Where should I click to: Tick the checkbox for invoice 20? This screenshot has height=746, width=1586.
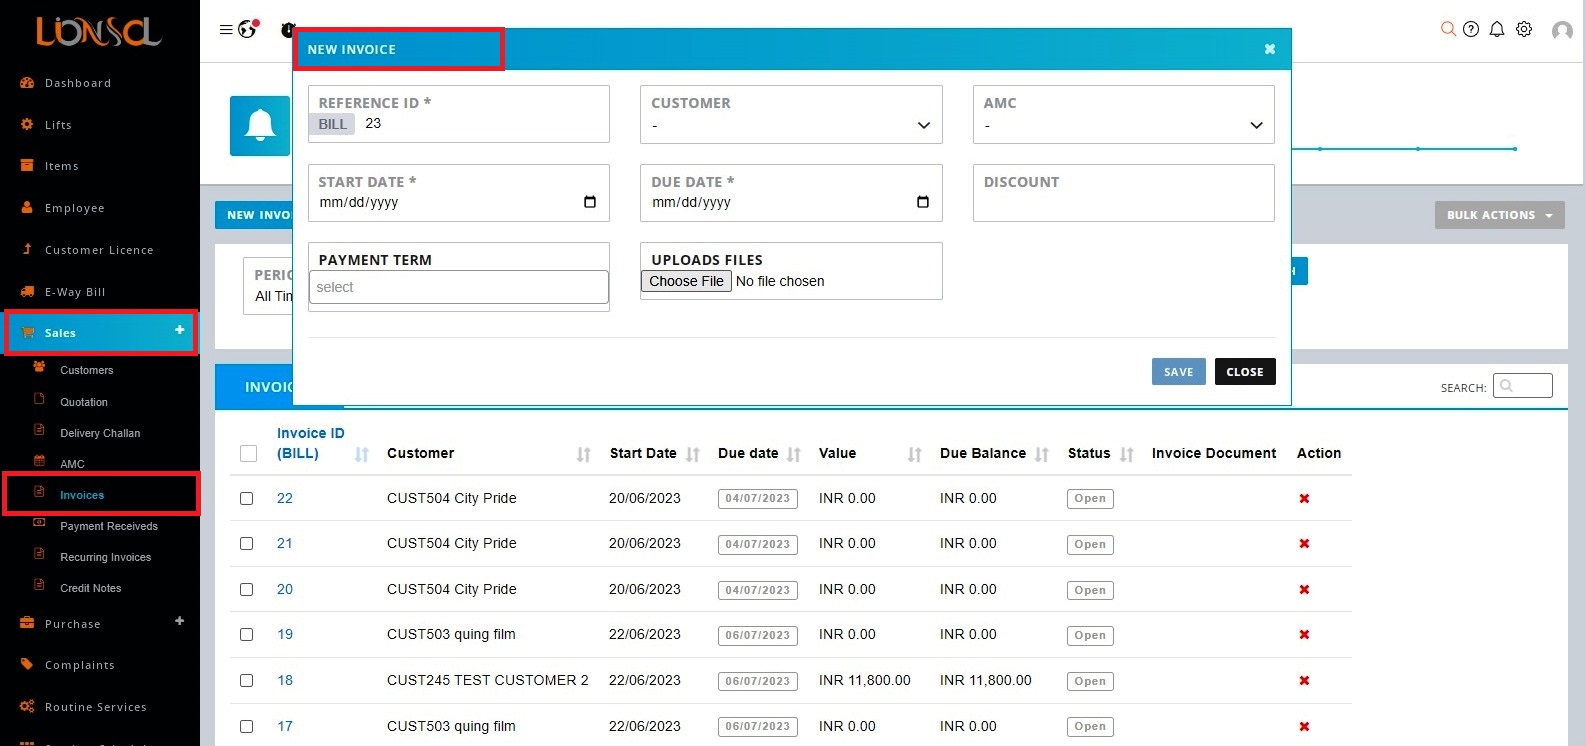tap(247, 590)
